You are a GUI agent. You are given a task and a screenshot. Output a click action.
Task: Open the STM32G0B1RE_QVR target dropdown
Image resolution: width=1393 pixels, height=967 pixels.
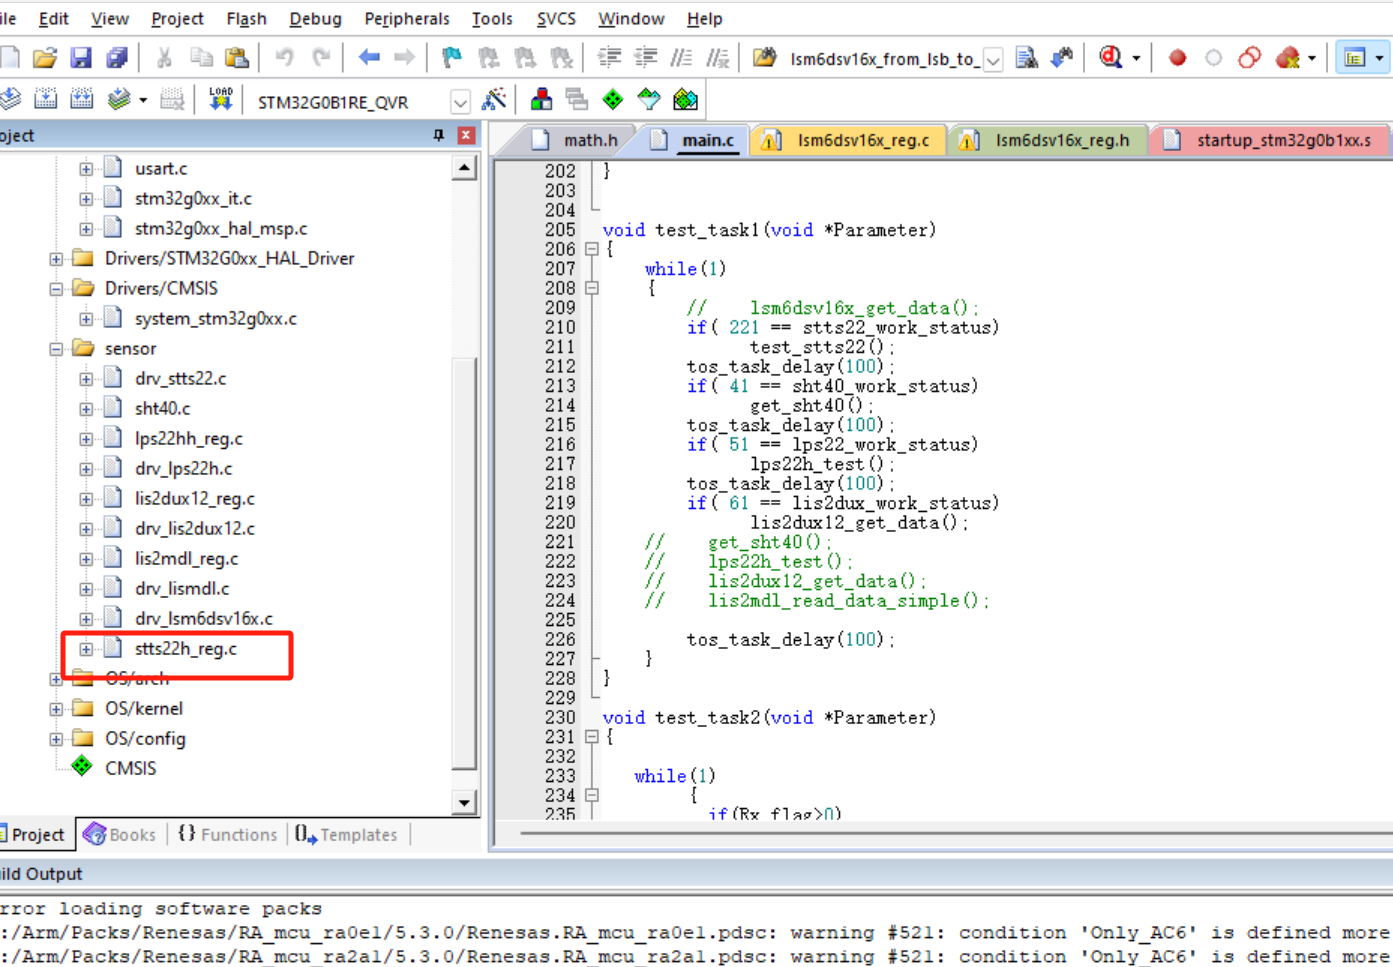[460, 102]
